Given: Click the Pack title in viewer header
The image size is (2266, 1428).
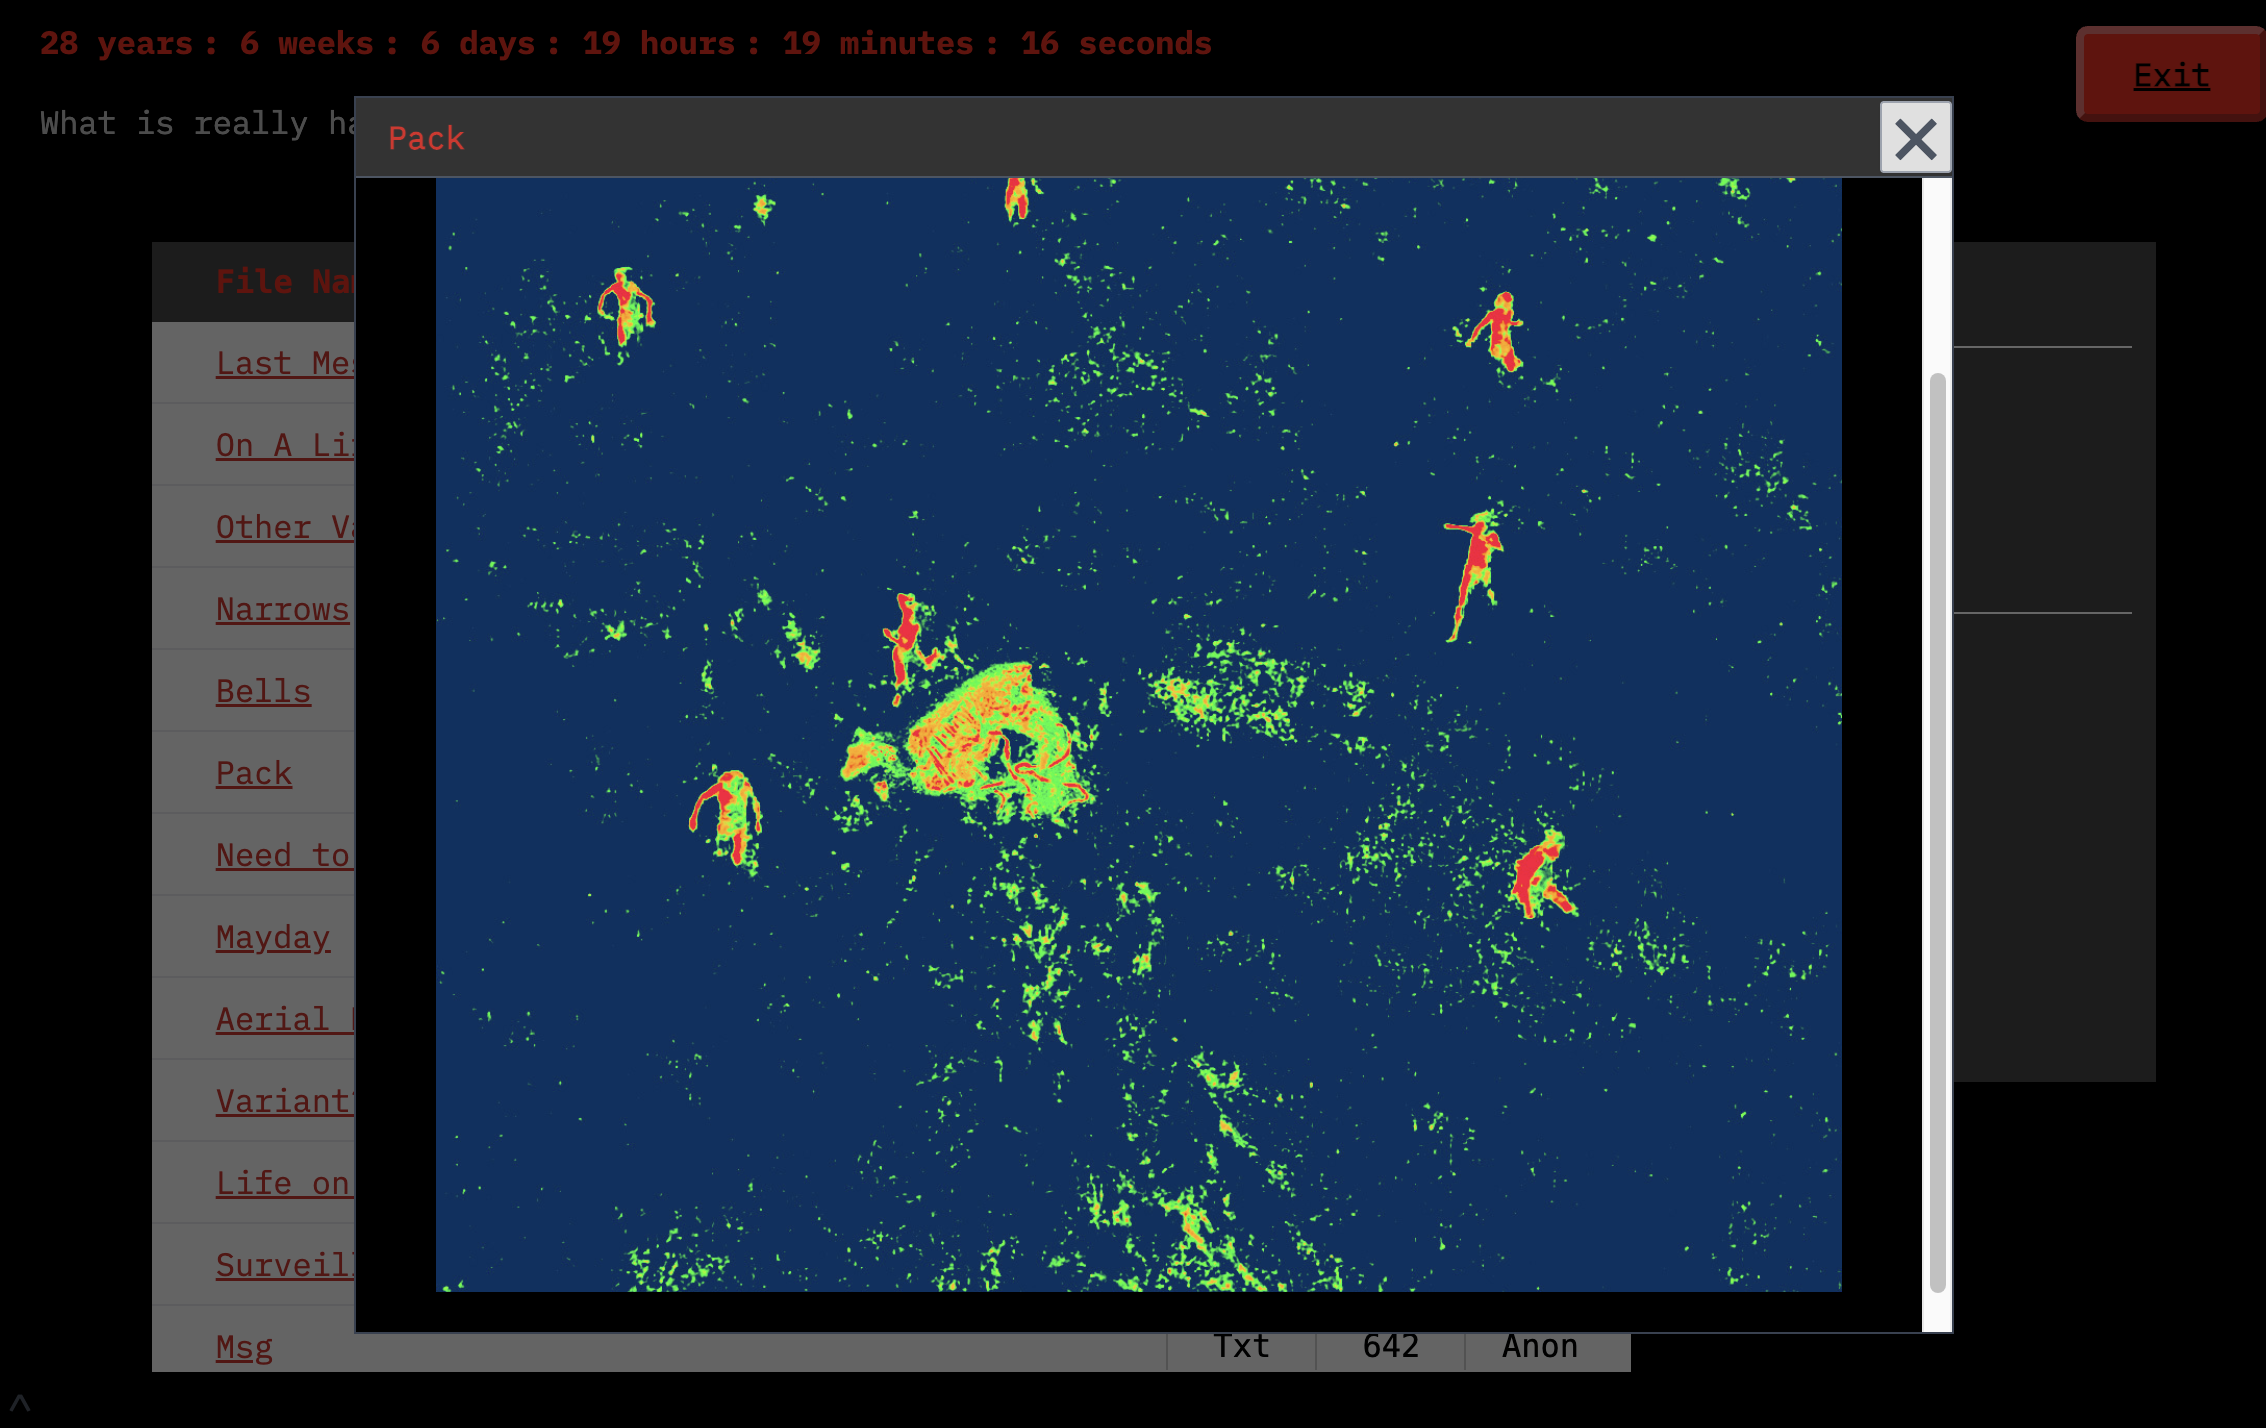Looking at the screenshot, I should point(426,138).
